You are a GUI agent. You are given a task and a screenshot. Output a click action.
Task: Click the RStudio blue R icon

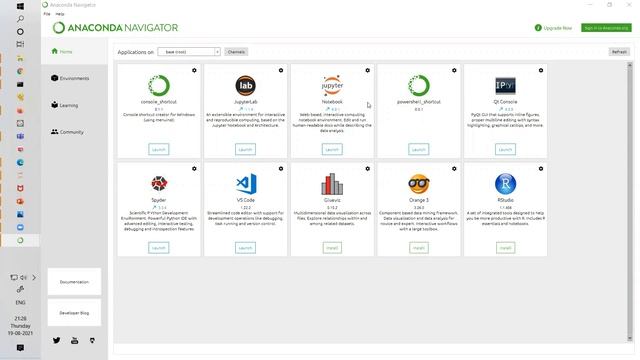click(505, 184)
